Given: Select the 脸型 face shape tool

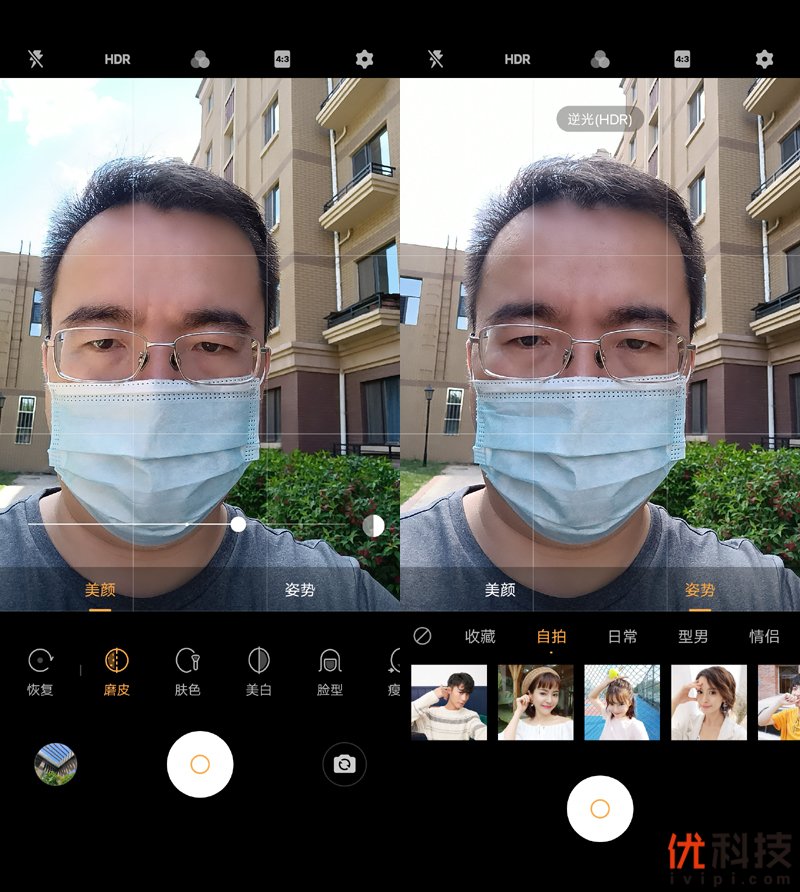Looking at the screenshot, I should click(330, 671).
